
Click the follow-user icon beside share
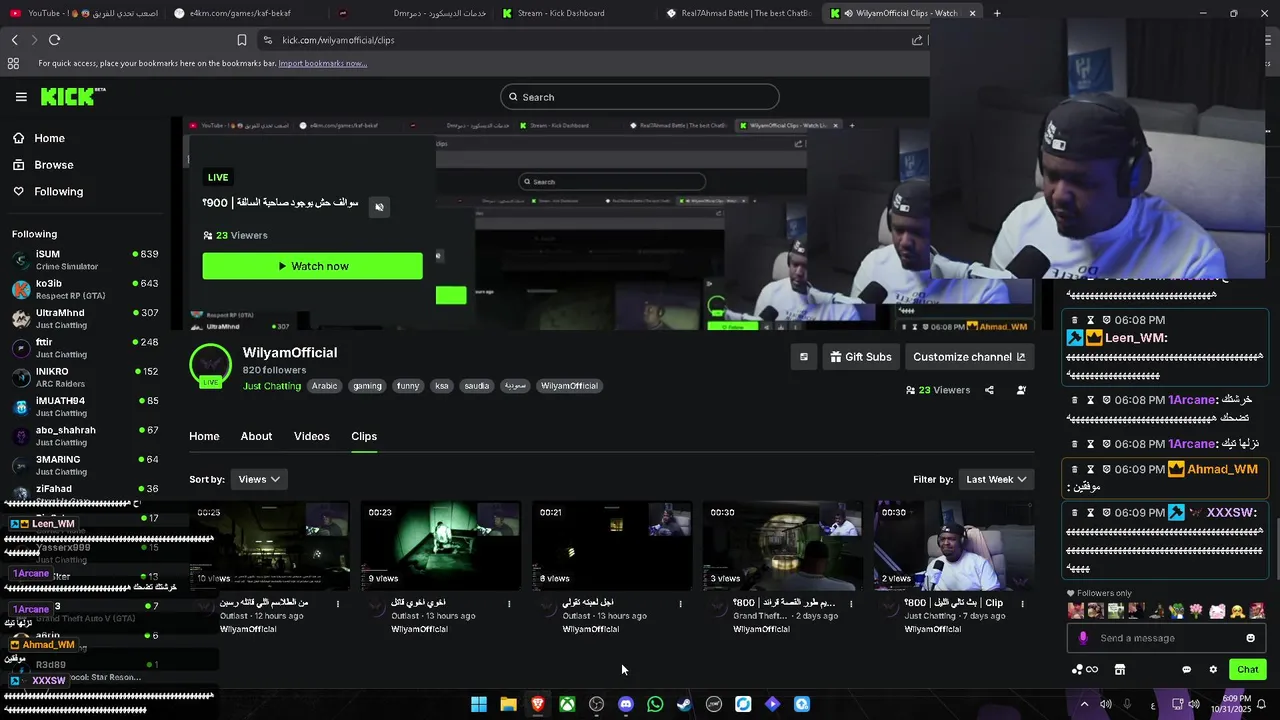(x=1021, y=390)
